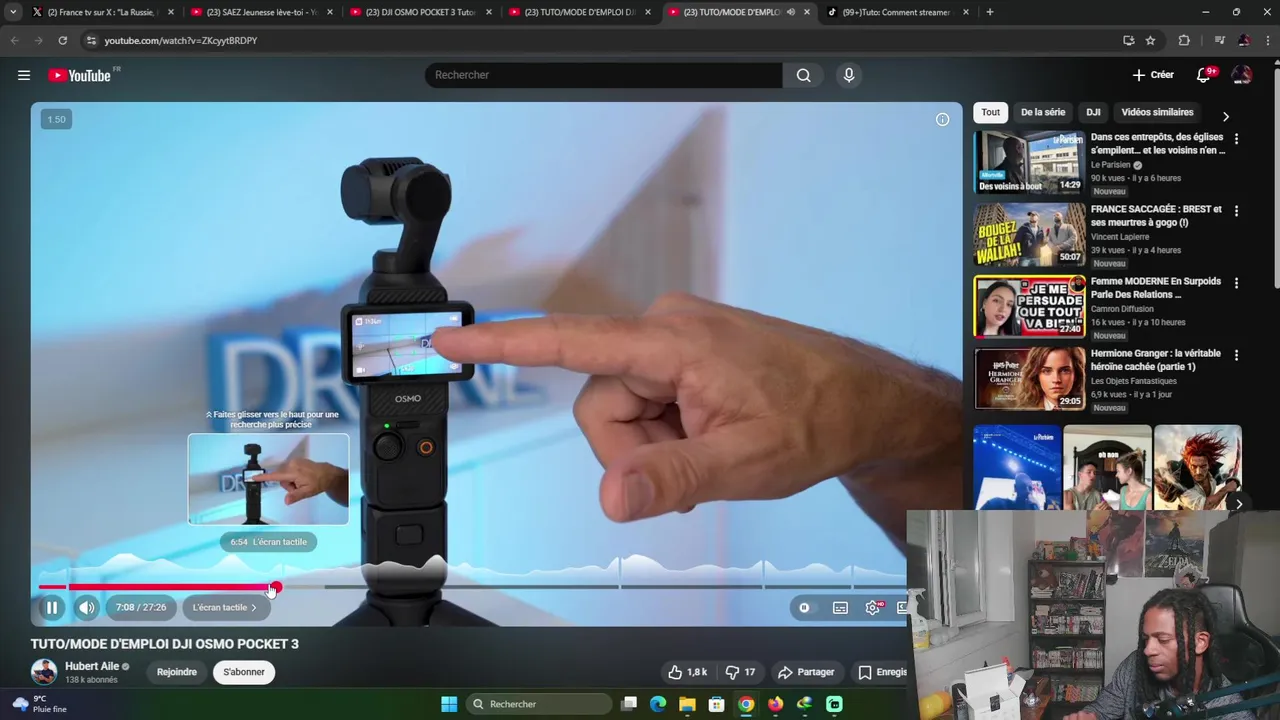Image resolution: width=1280 pixels, height=720 pixels.
Task: Open Microsoft Edge from taskbar
Action: 658,704
